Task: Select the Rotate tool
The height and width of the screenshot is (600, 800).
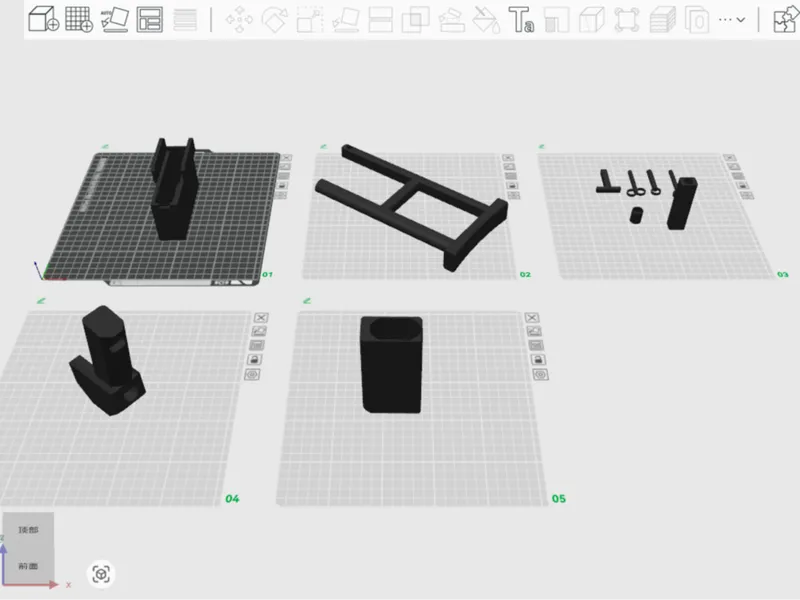Action: (x=274, y=19)
